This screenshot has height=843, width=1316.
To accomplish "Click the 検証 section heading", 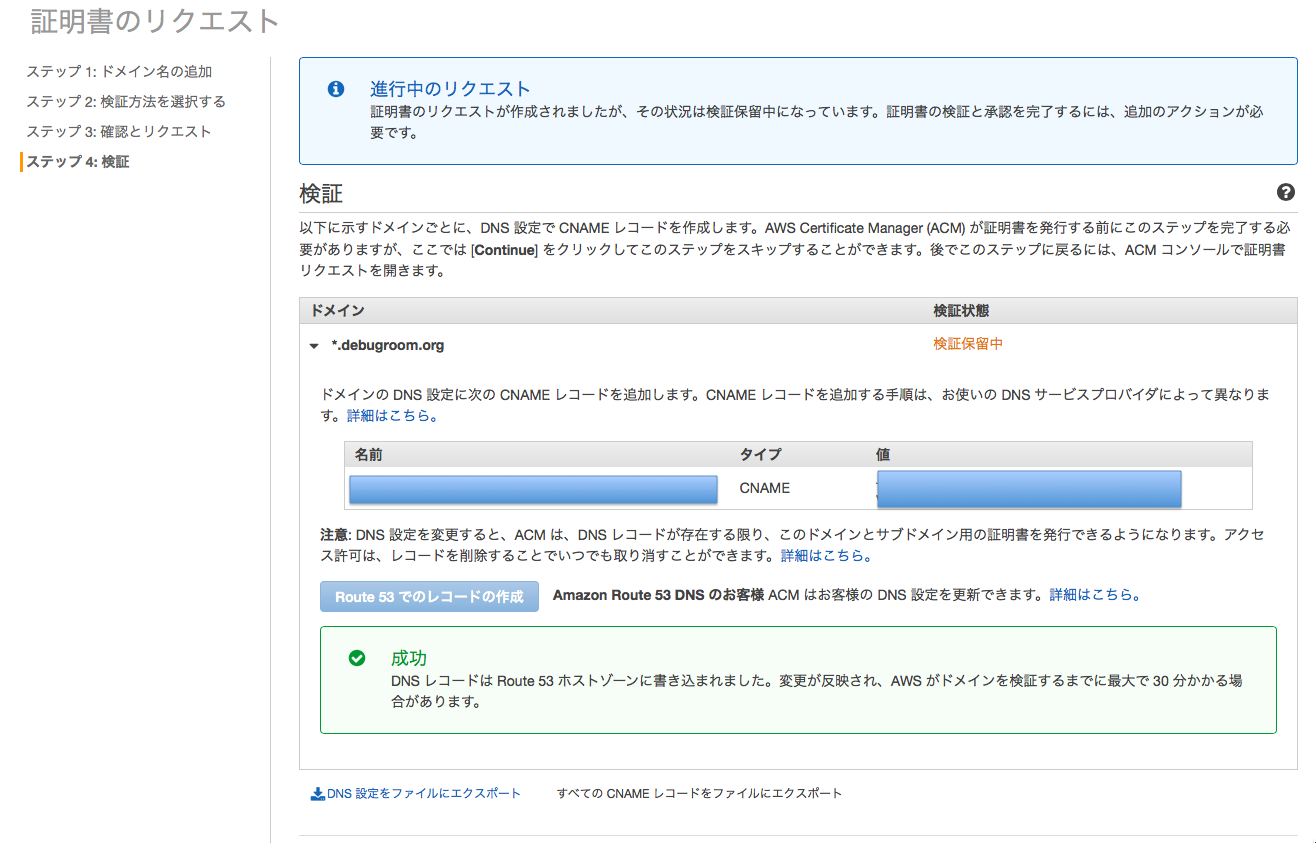I will 321,194.
